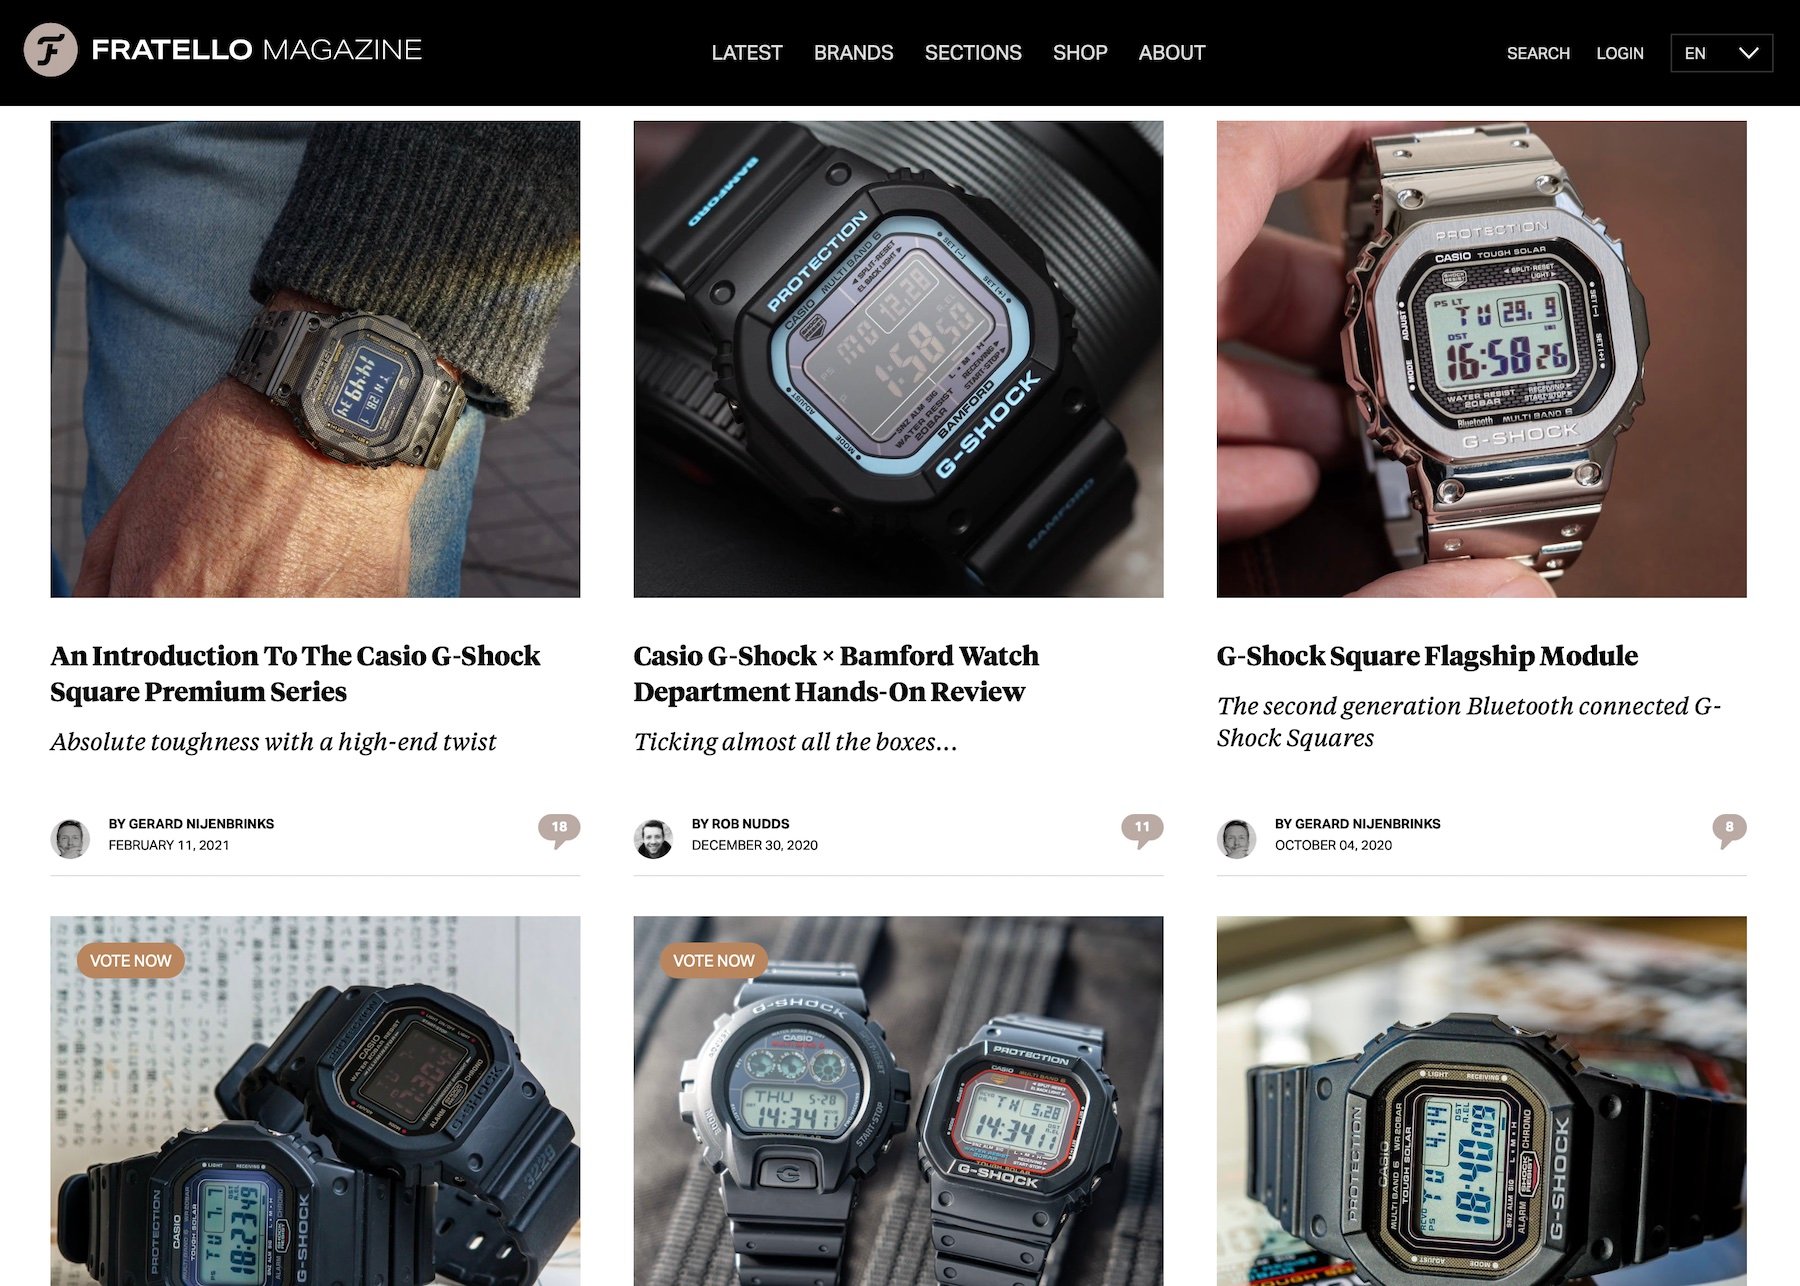Image resolution: width=1800 pixels, height=1286 pixels.
Task: Click the language selector chevron arrow
Action: 1748,53
